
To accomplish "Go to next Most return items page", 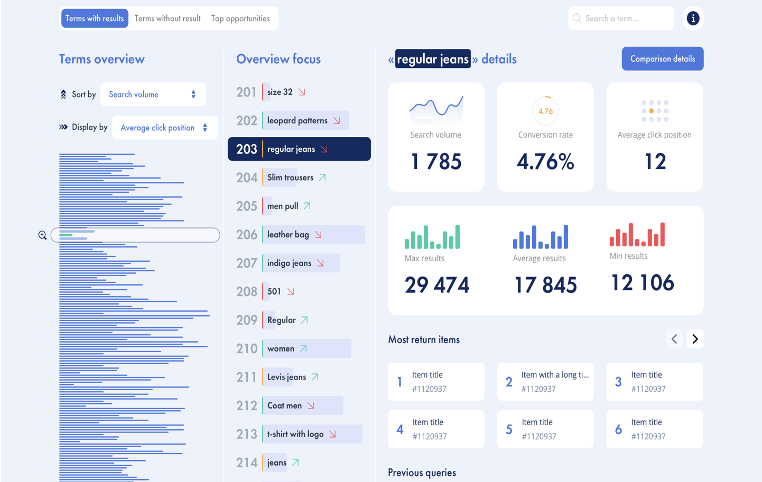I will click(x=695, y=339).
